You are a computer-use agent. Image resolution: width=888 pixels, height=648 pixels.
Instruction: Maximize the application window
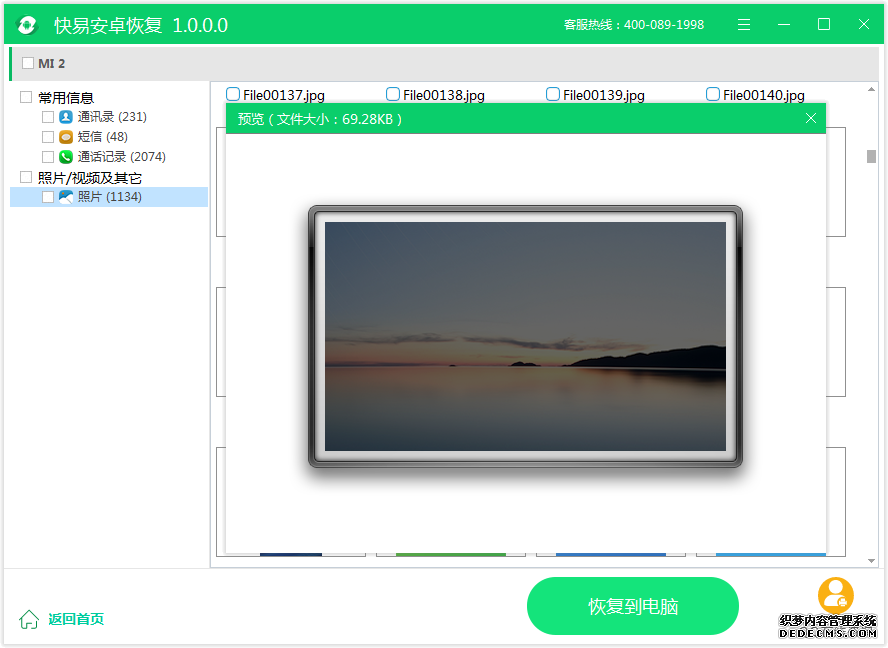[824, 24]
